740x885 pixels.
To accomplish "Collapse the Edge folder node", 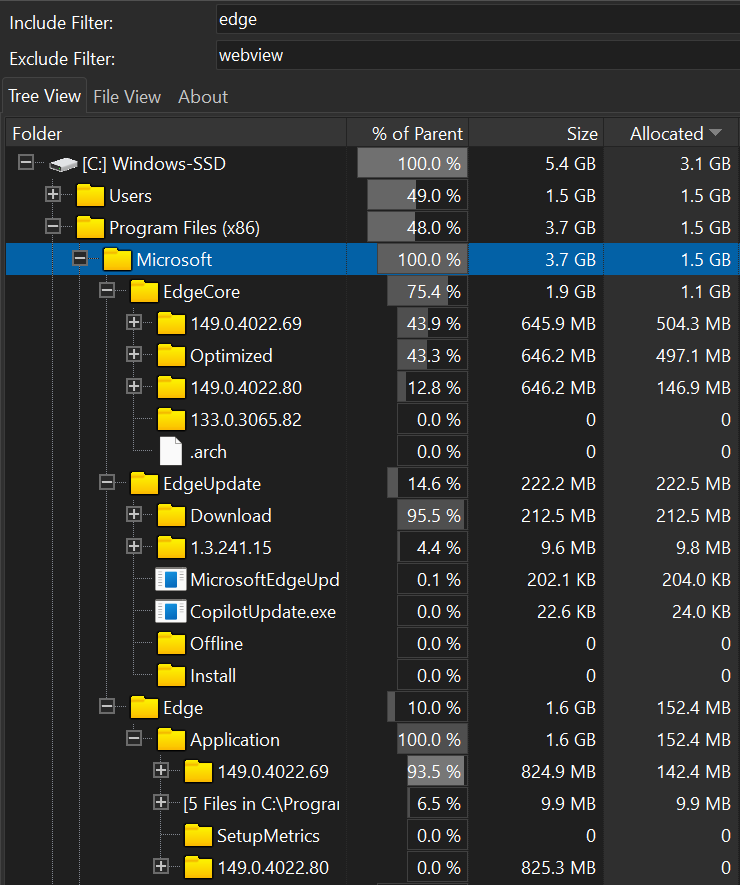I will pos(107,706).
